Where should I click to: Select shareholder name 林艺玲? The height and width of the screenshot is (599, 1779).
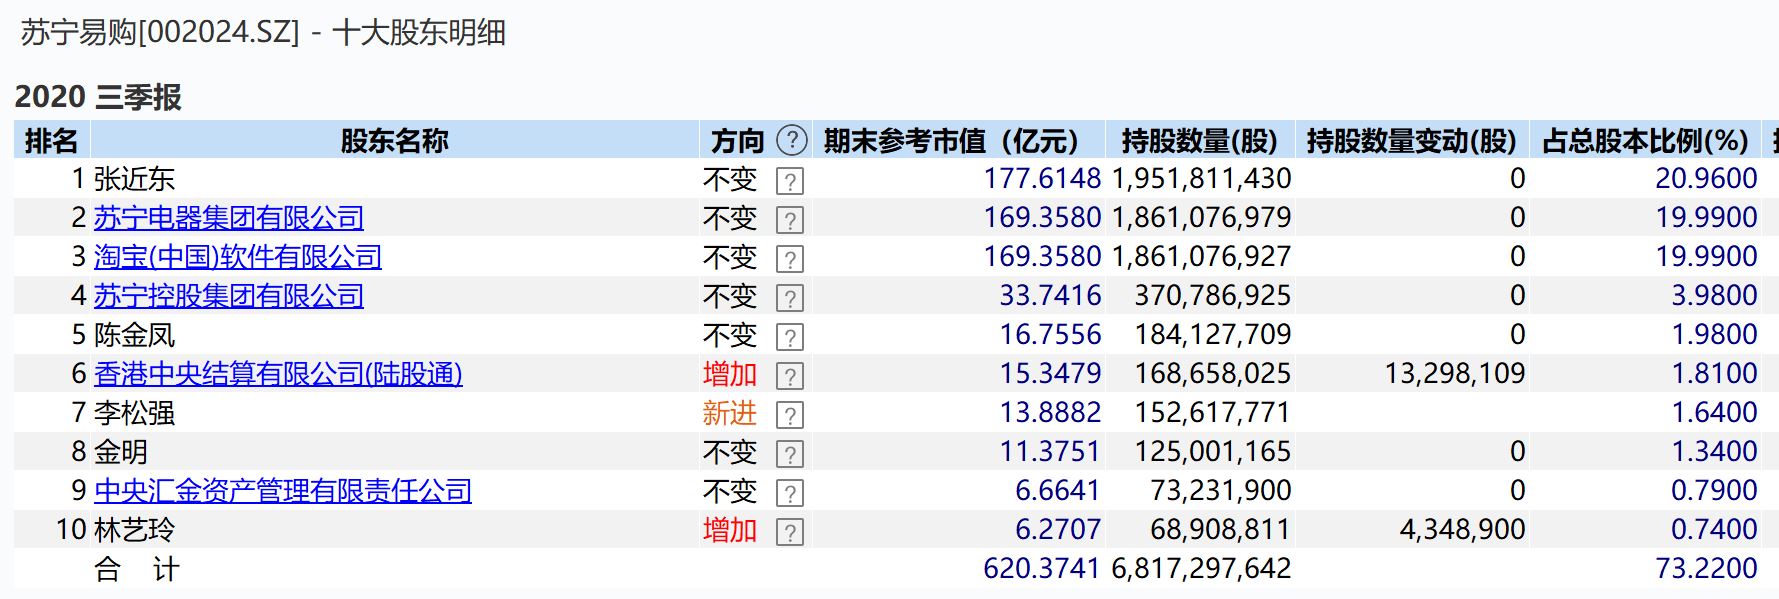[134, 530]
